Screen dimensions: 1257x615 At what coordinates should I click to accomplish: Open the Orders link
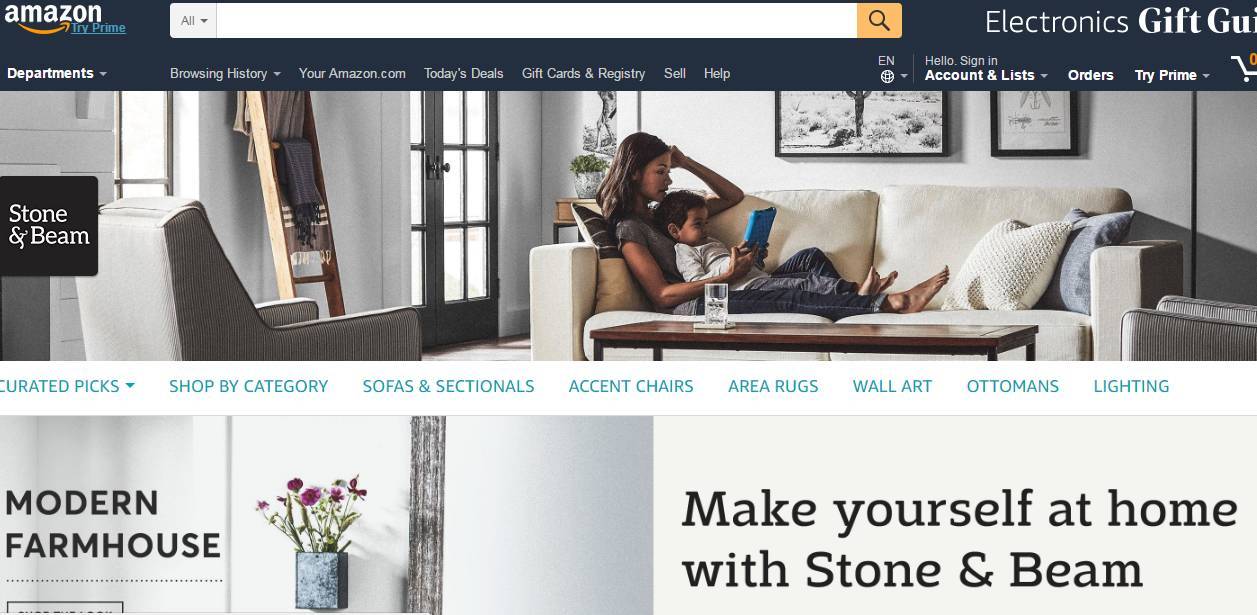(1090, 75)
